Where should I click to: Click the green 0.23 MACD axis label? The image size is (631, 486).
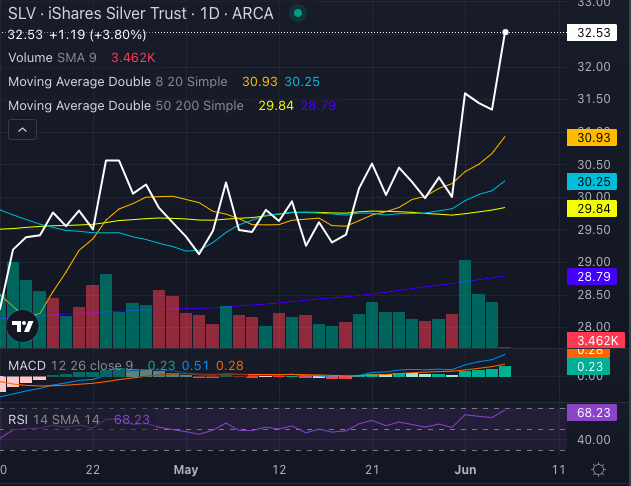pos(588,367)
